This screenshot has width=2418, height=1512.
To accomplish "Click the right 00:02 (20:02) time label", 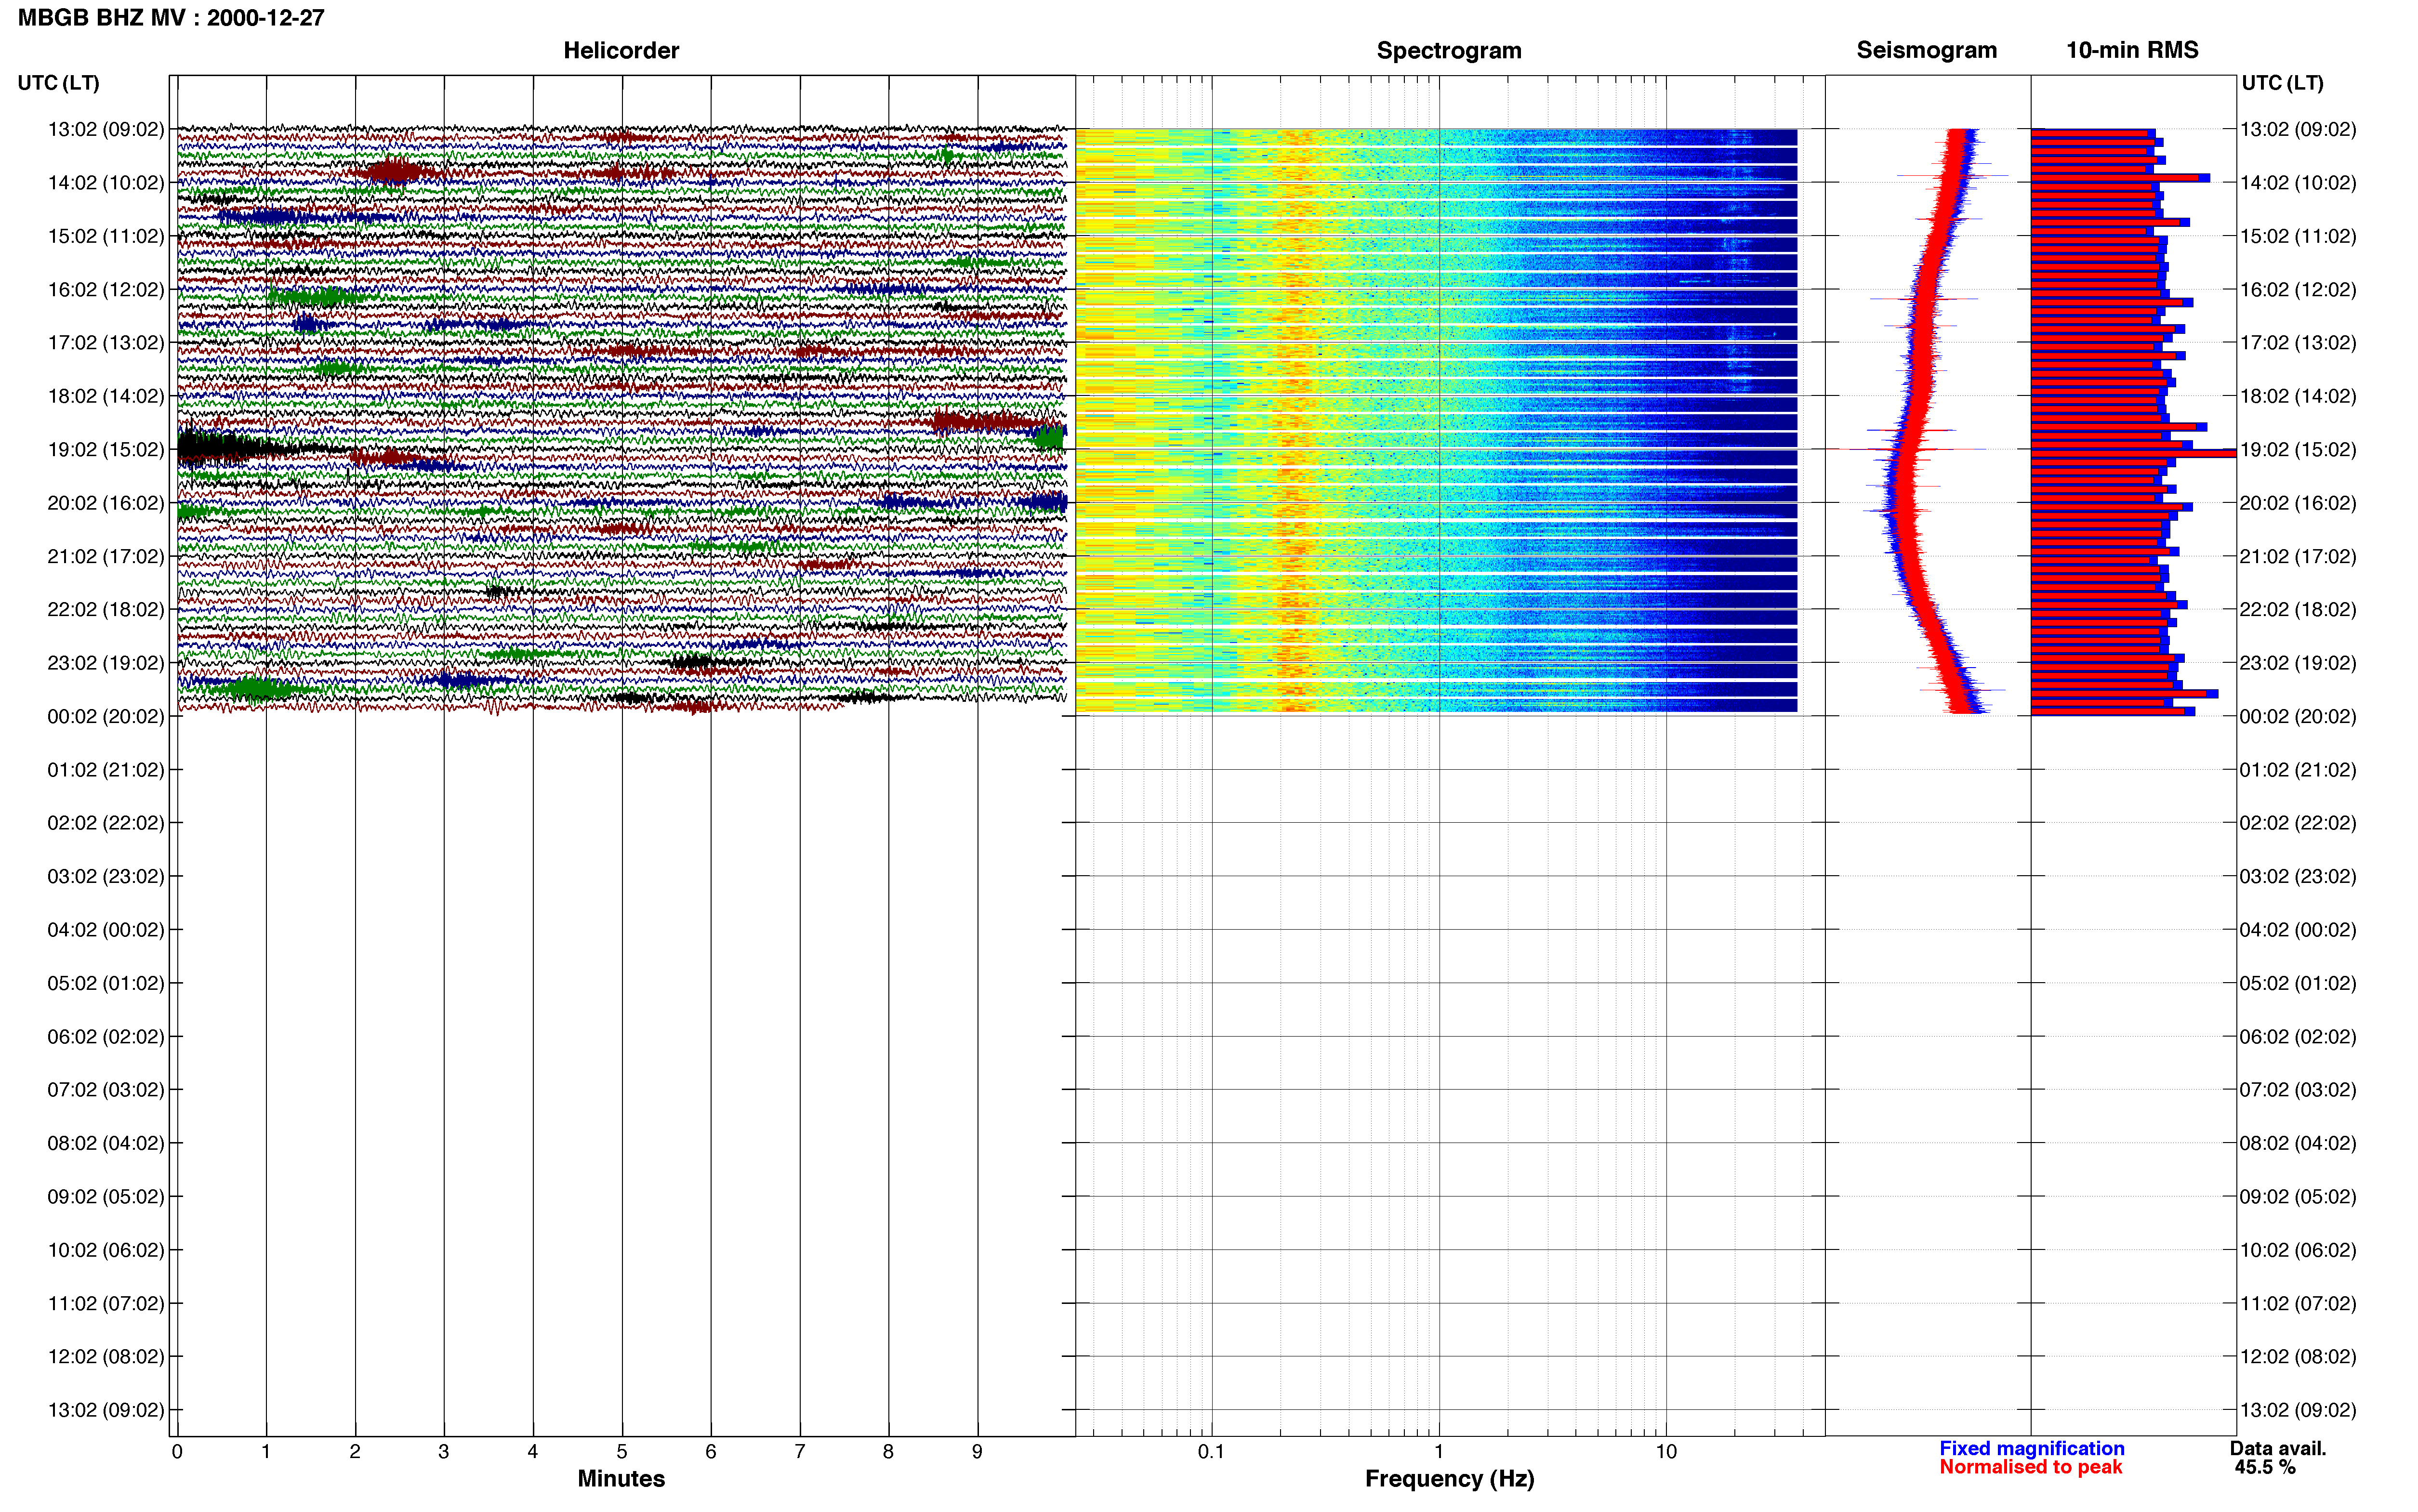I will [2298, 716].
